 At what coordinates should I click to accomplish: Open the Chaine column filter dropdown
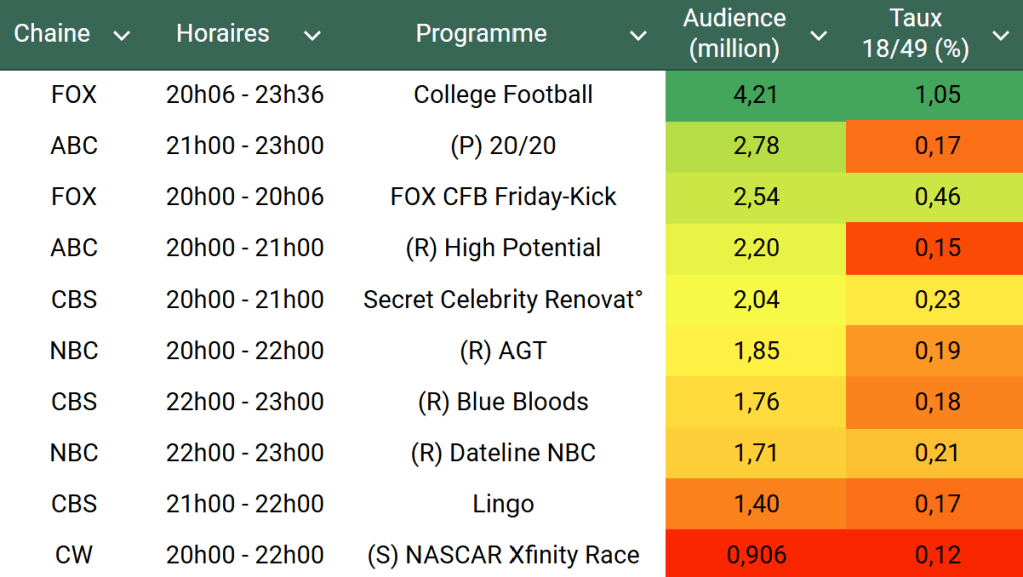pos(122,36)
